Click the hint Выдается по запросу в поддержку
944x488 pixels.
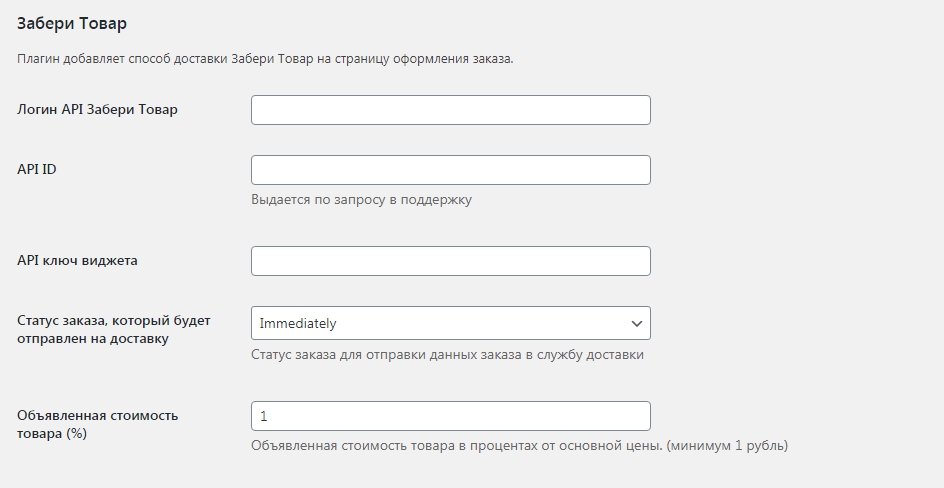click(x=361, y=200)
